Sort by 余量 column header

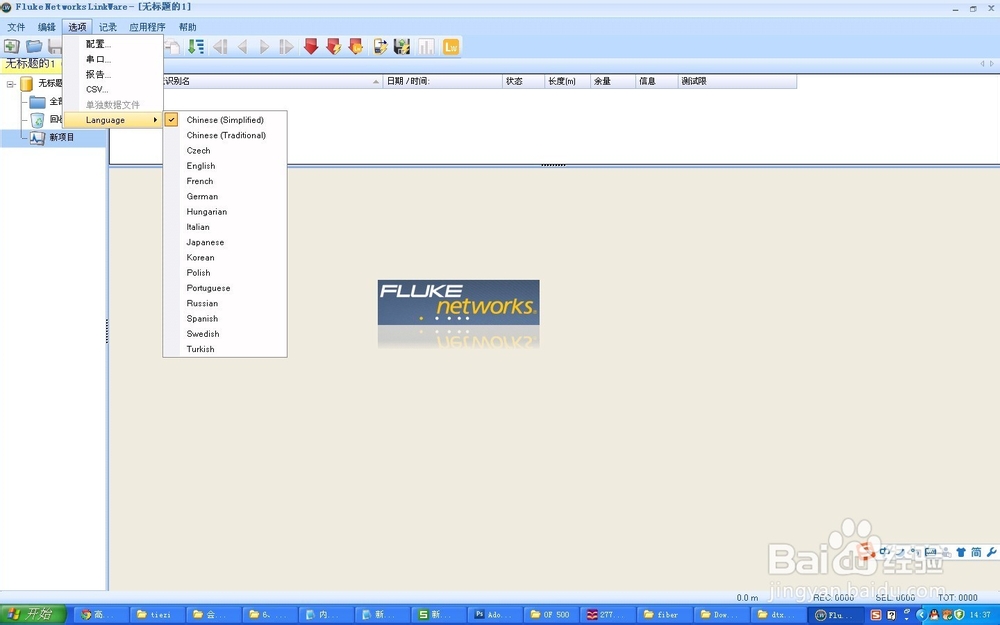(613, 81)
